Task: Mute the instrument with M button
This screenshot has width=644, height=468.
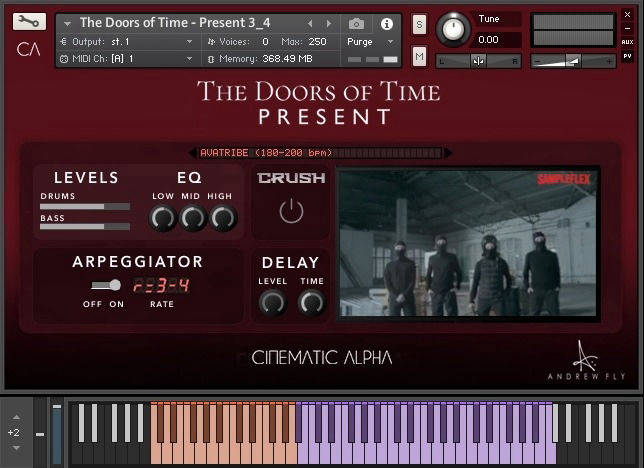Action: pos(419,56)
